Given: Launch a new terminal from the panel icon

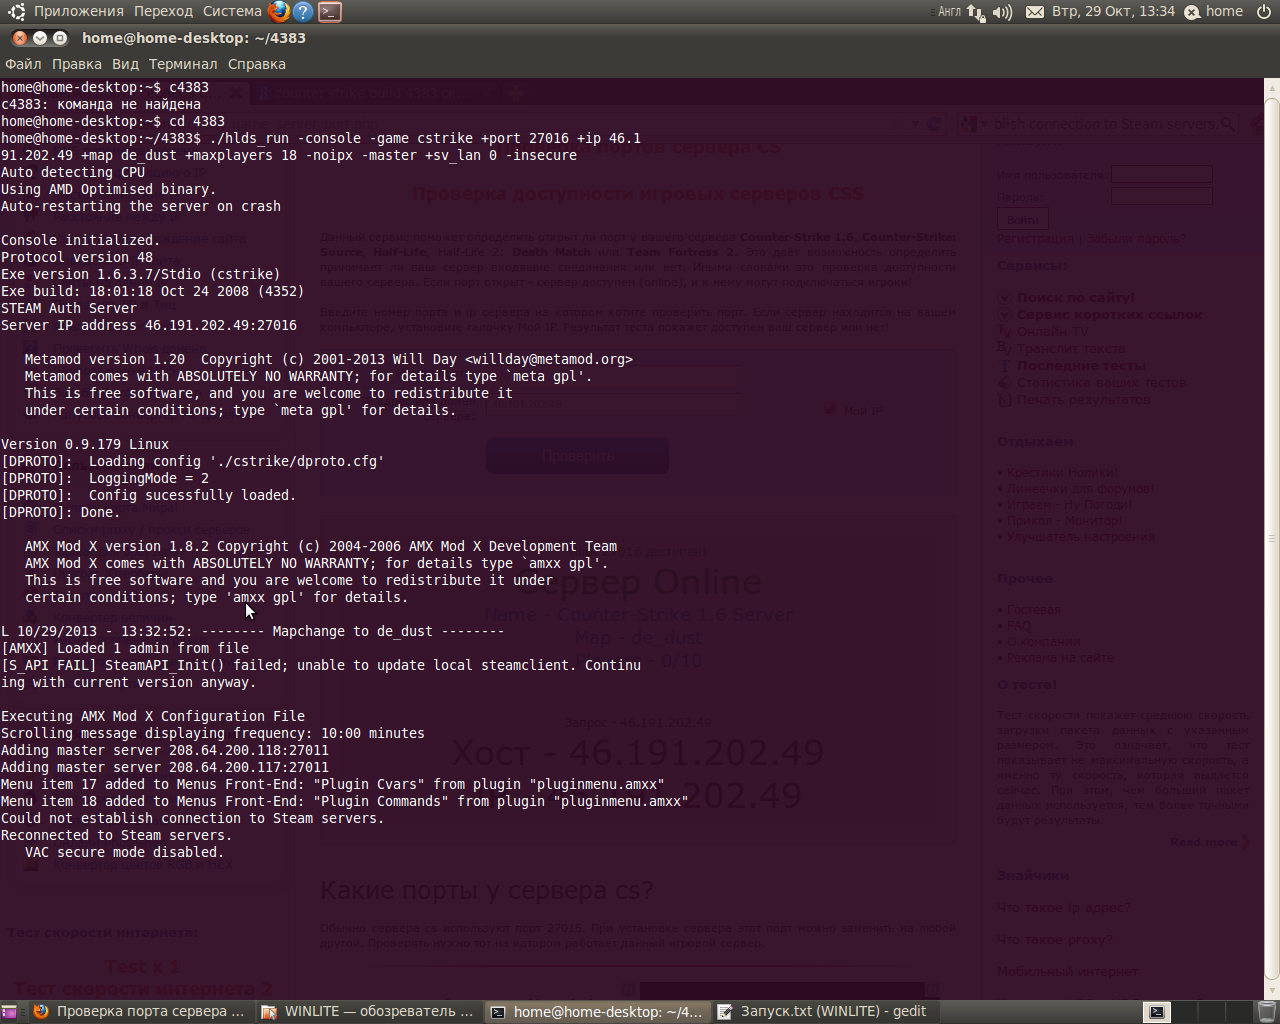Looking at the screenshot, I should (x=330, y=12).
